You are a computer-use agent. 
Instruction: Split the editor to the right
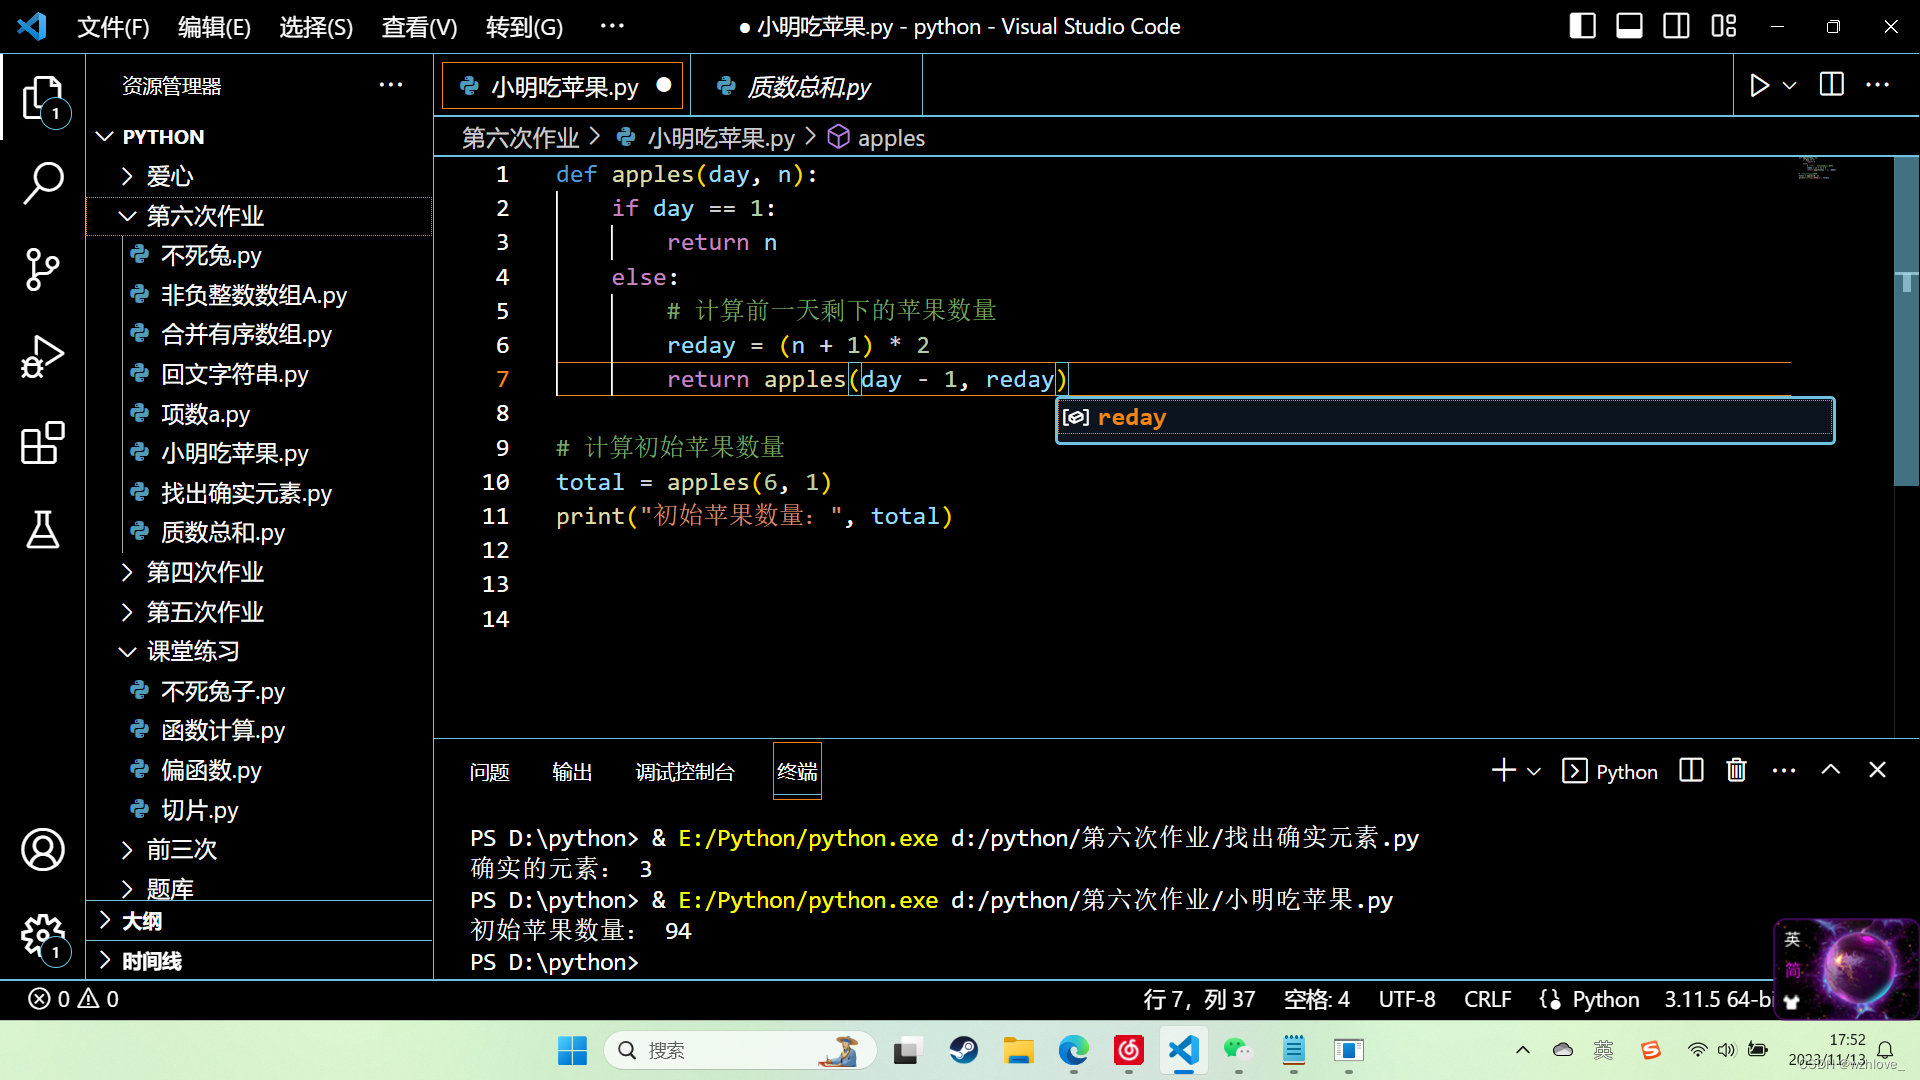[1832, 85]
